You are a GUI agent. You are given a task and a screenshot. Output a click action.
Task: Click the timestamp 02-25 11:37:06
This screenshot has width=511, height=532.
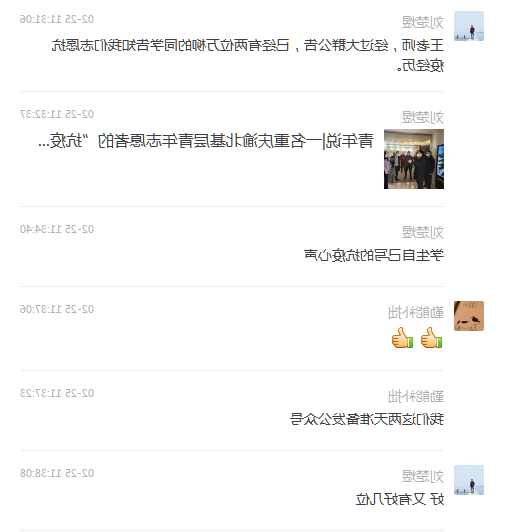click(57, 309)
